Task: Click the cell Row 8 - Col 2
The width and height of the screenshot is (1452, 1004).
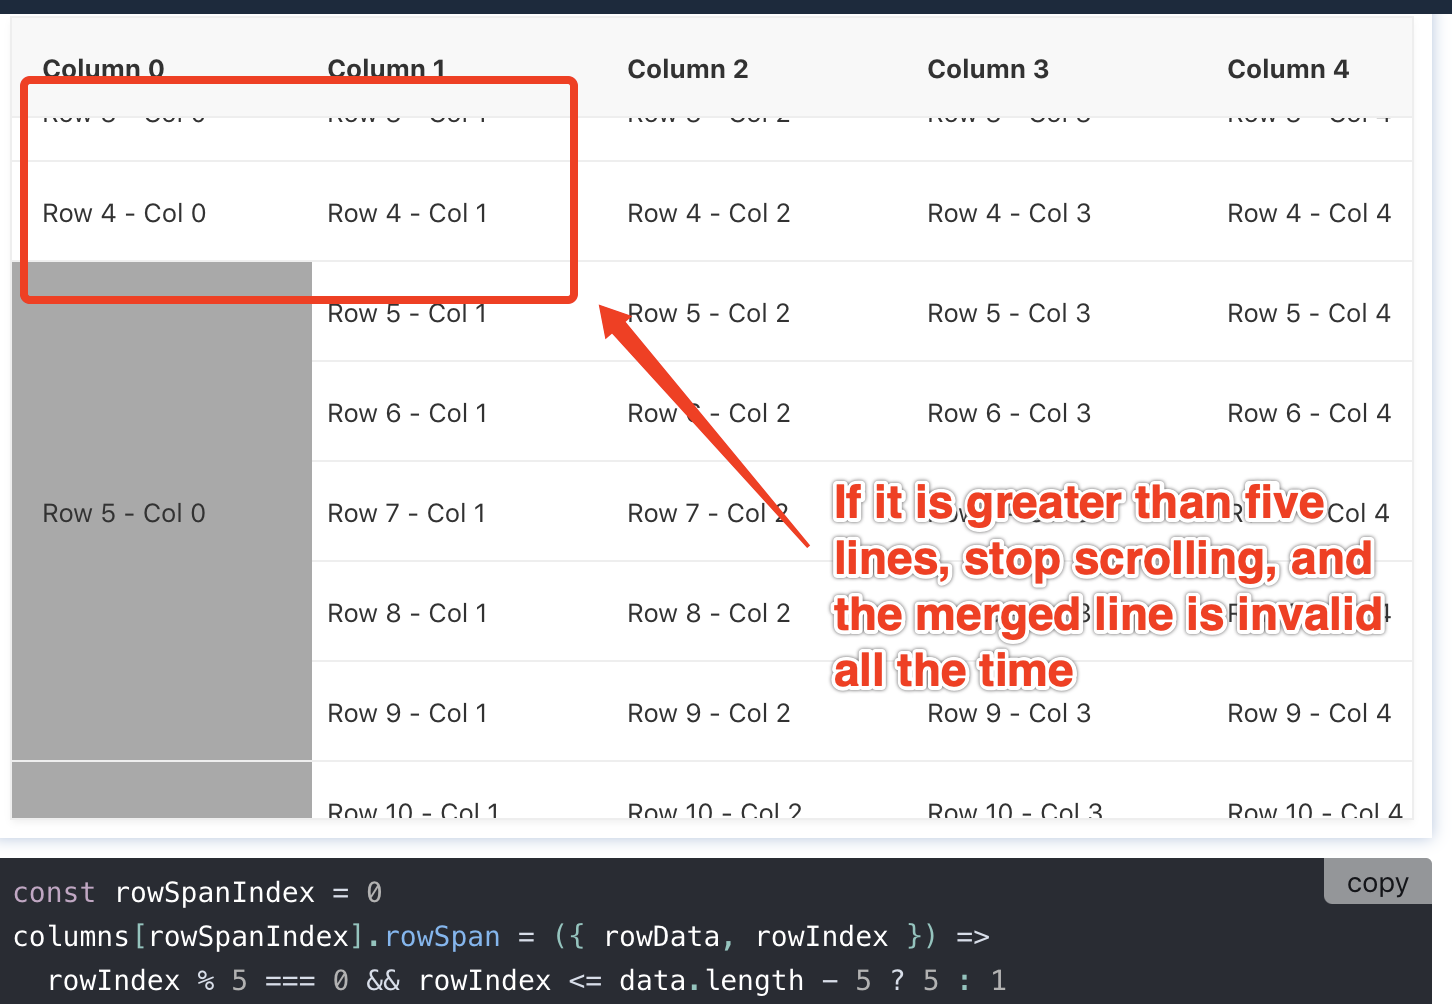Action: coord(709,612)
